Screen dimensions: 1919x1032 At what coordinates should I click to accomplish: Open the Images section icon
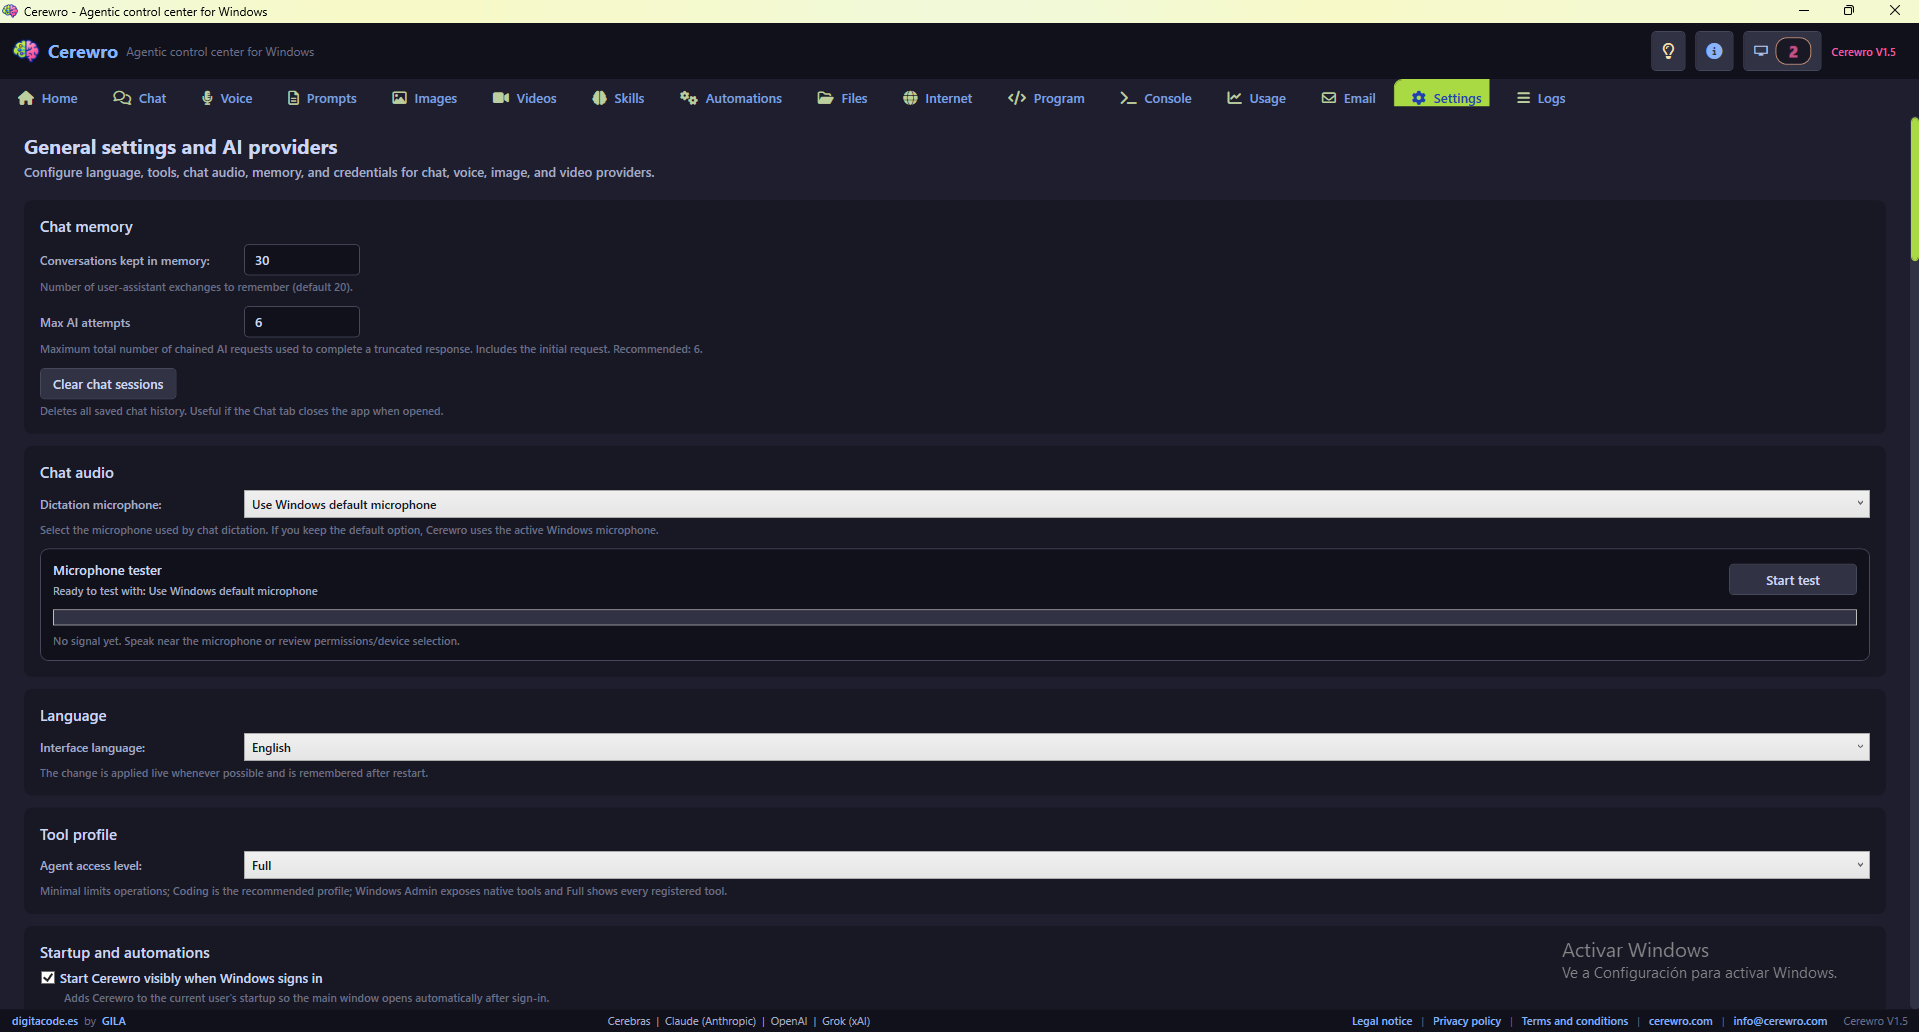(x=398, y=98)
